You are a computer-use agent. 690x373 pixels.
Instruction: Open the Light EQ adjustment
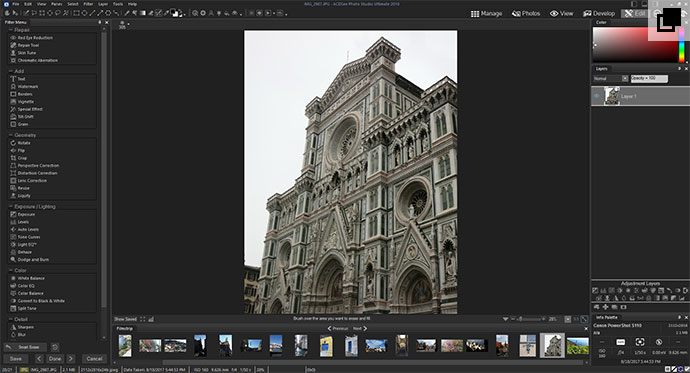pyautogui.click(x=23, y=245)
